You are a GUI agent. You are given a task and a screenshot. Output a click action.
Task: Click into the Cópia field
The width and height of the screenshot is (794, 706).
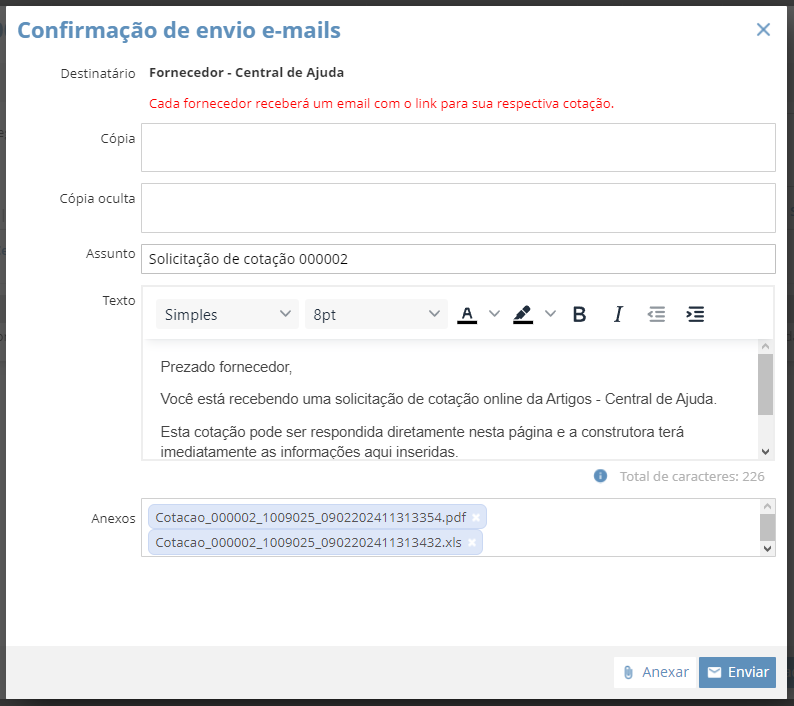coord(458,147)
